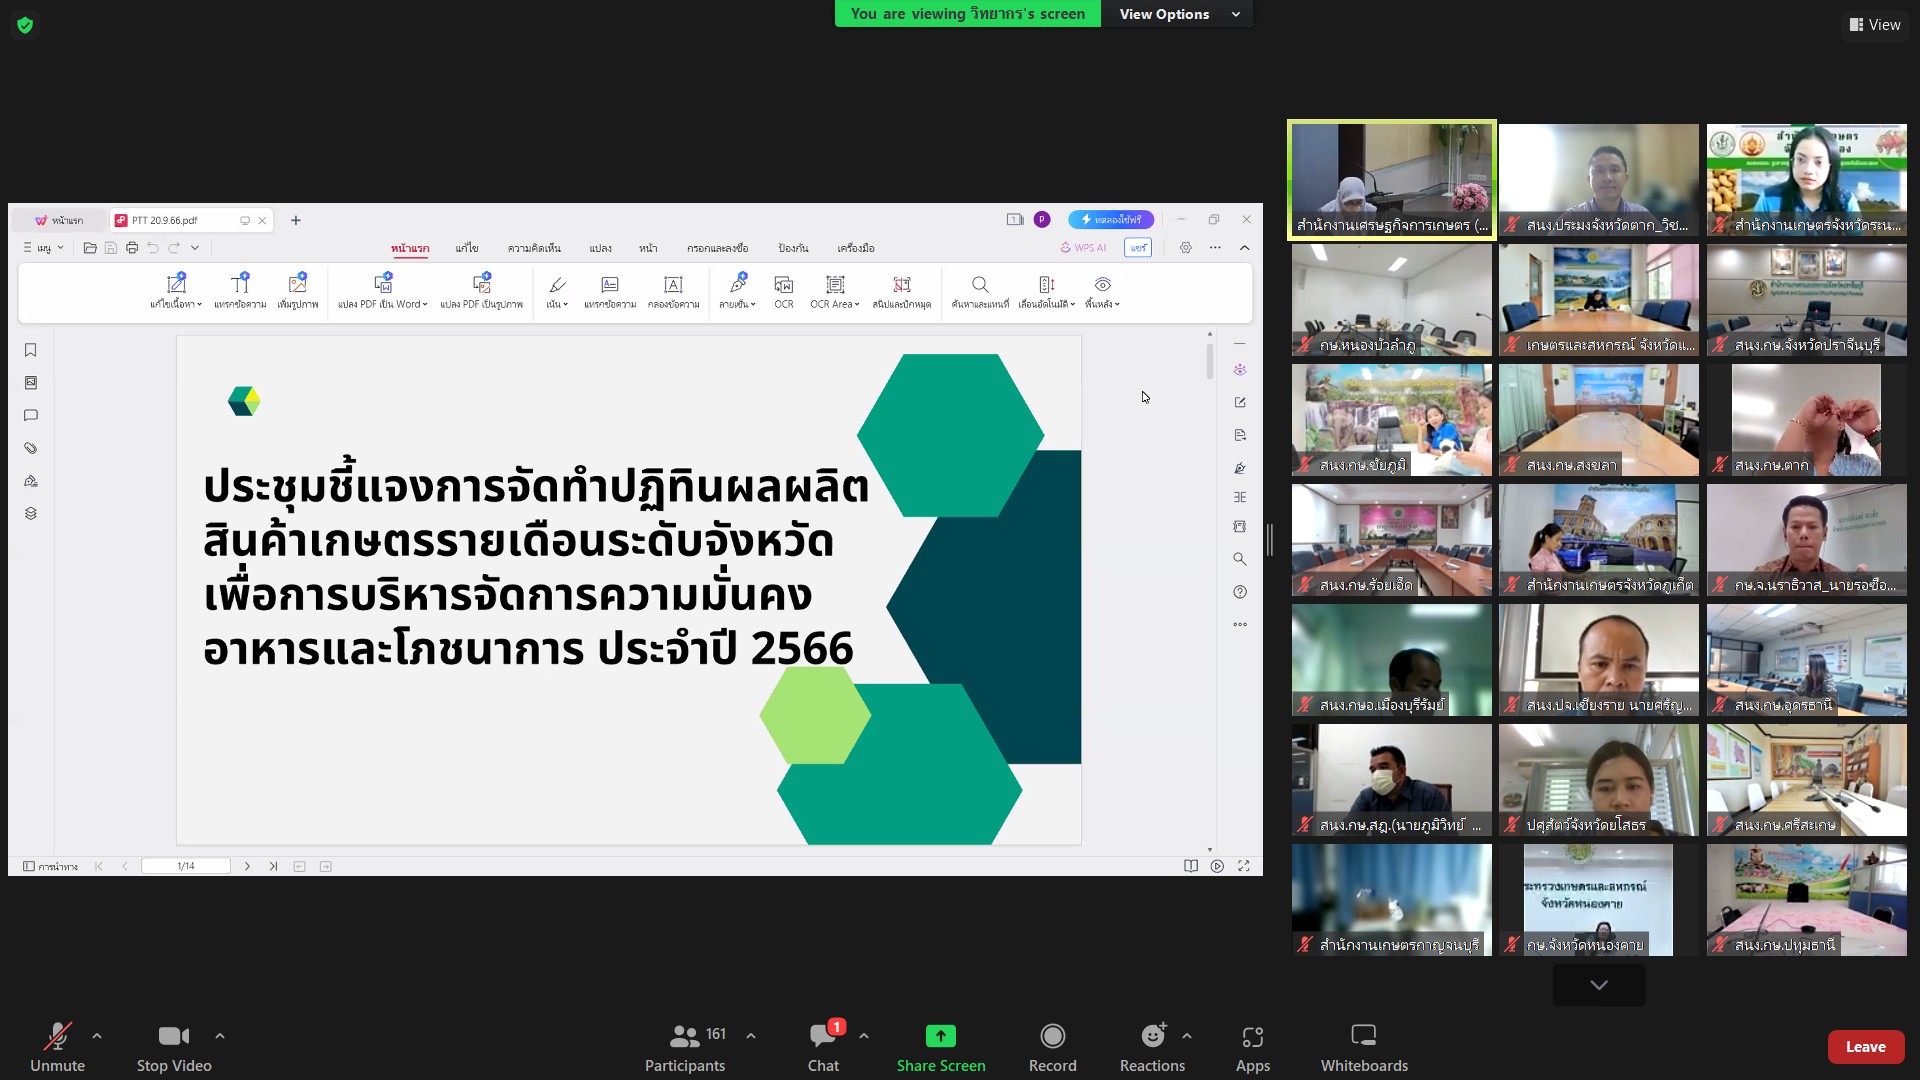Open the attachments paperclip panel in the left sidebar

pyautogui.click(x=31, y=448)
